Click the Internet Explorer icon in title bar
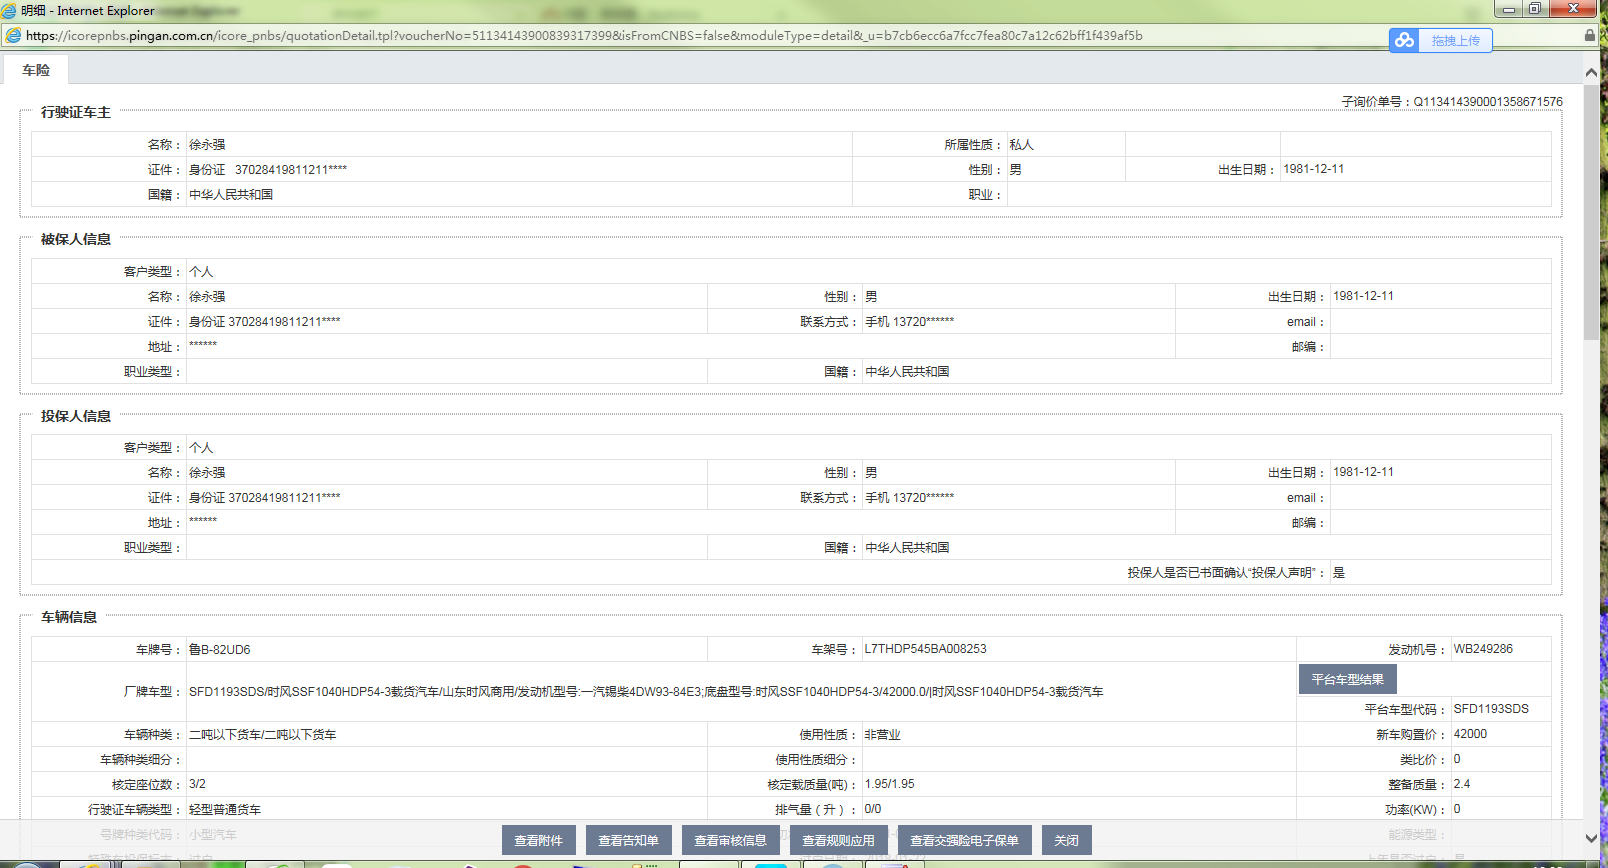This screenshot has height=868, width=1608. (x=9, y=10)
